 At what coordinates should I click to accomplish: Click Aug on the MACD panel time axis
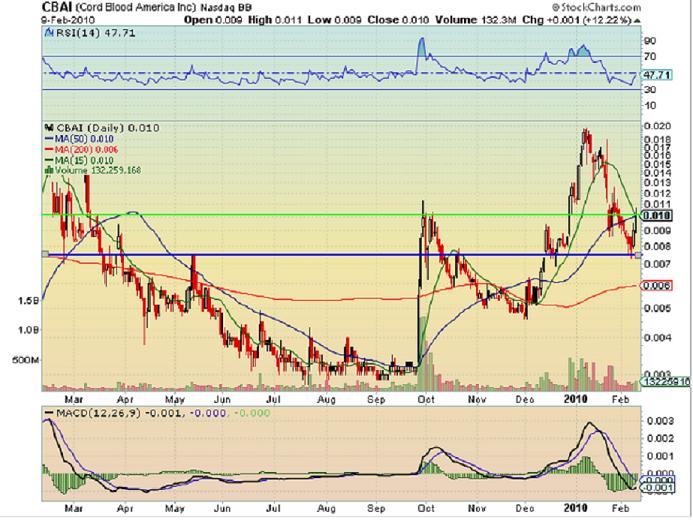(326, 509)
